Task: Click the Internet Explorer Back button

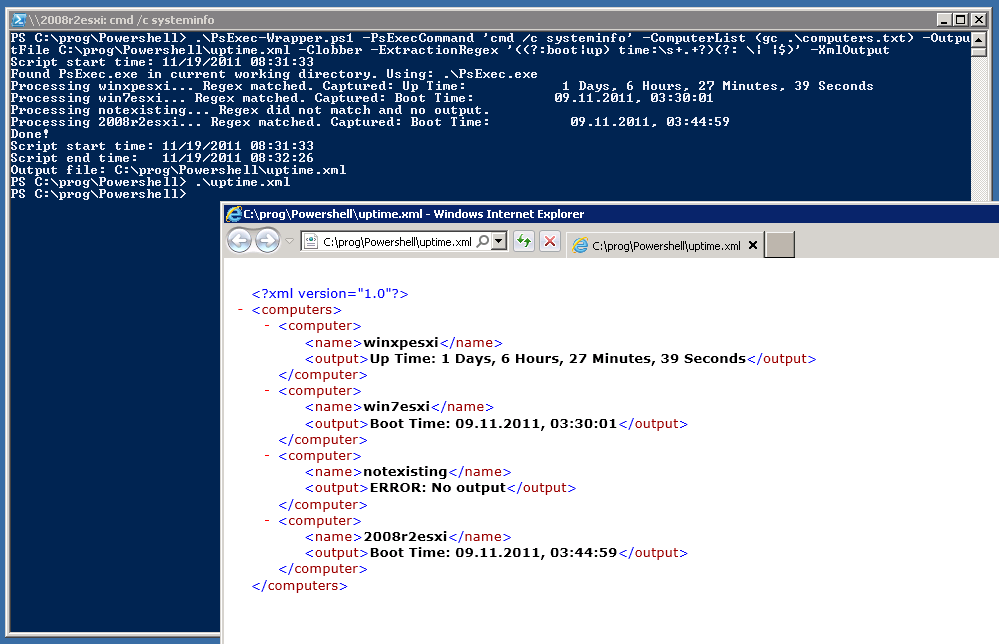Action: coord(239,241)
